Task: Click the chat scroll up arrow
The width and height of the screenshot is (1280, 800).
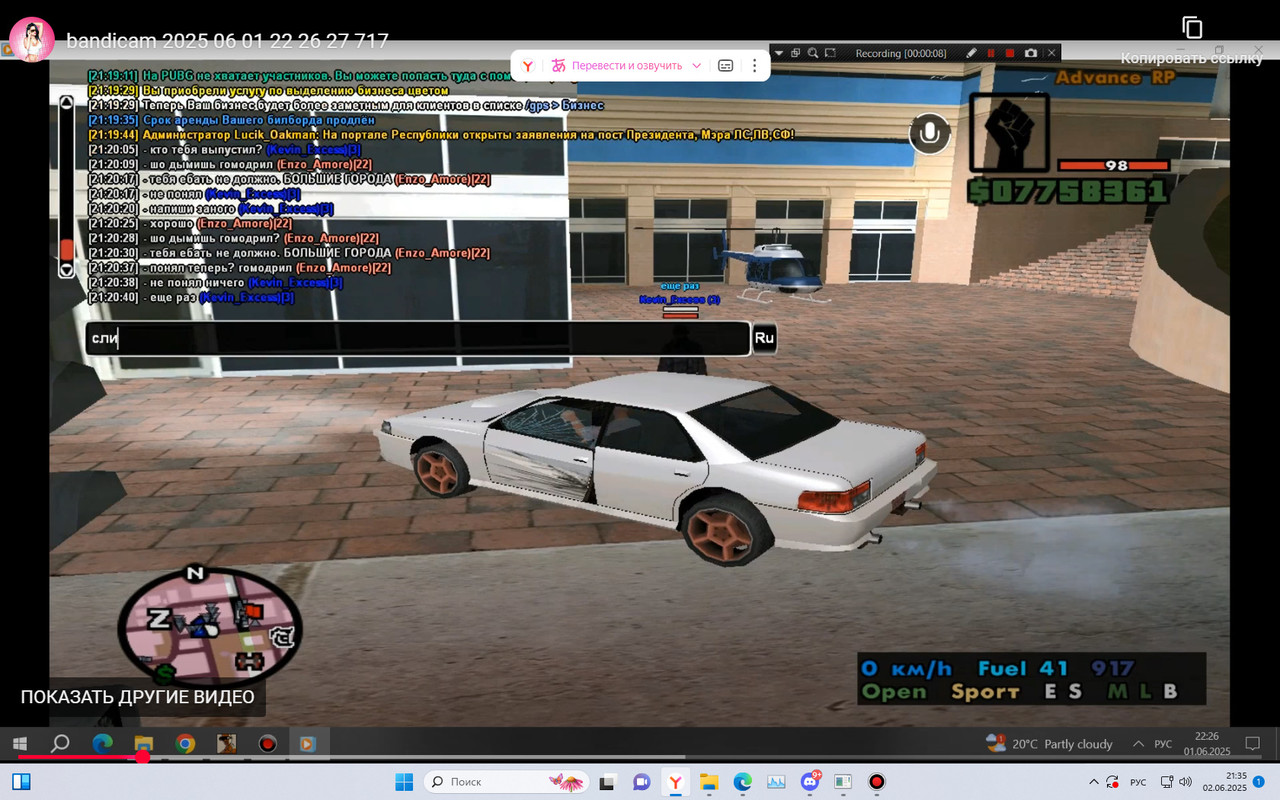Action: 66,102
